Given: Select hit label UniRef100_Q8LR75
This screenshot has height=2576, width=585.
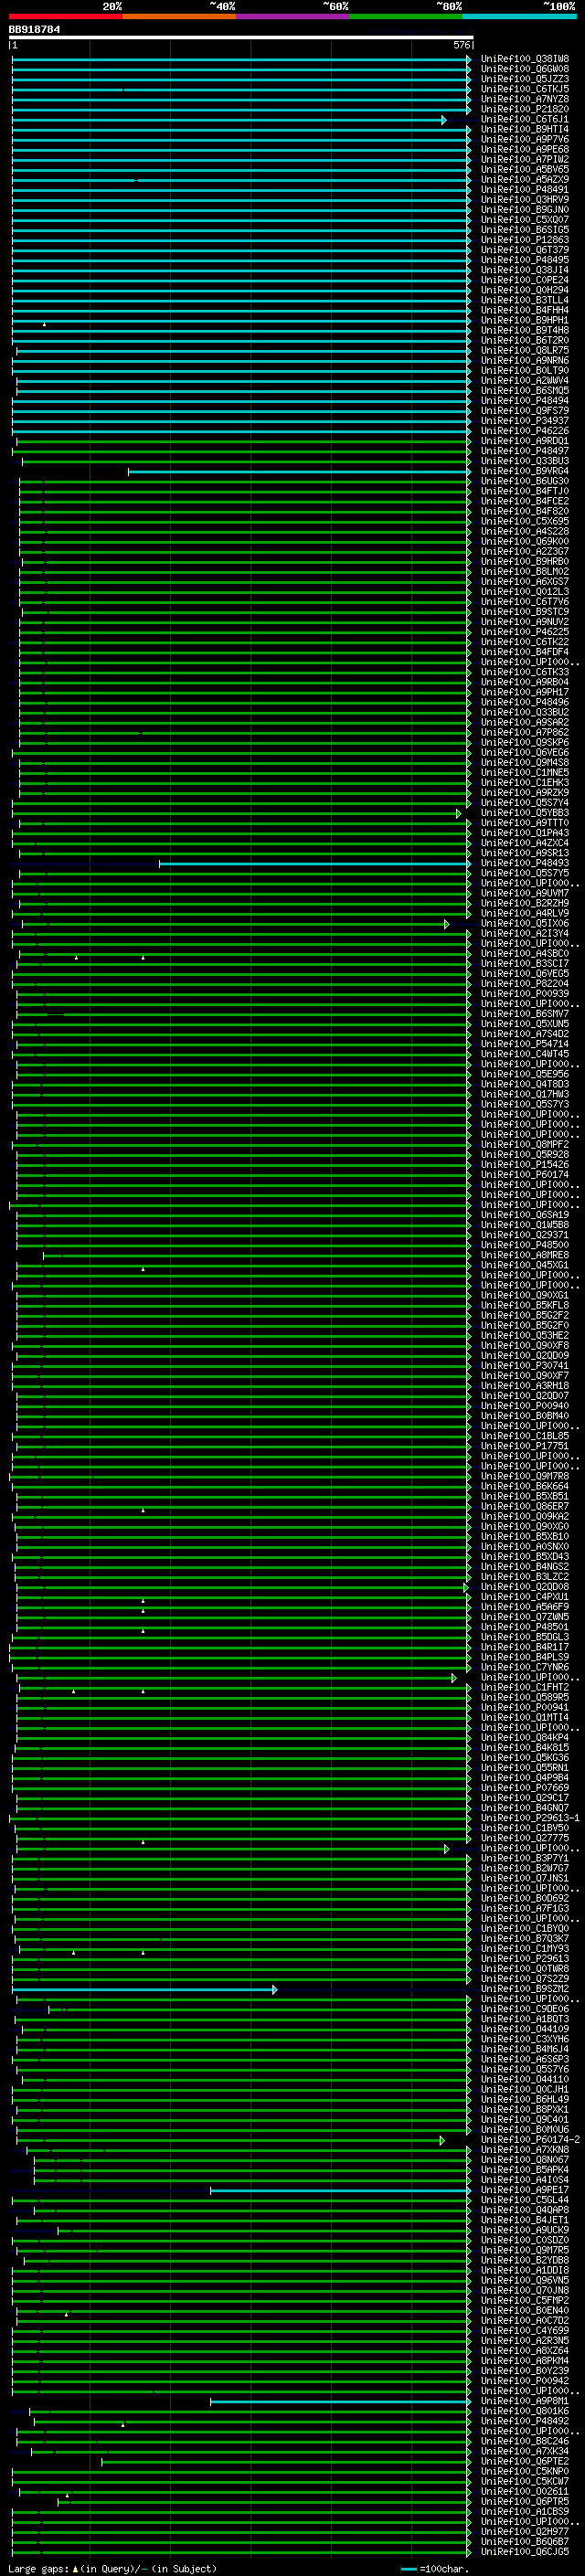Looking at the screenshot, I should pos(525,351).
